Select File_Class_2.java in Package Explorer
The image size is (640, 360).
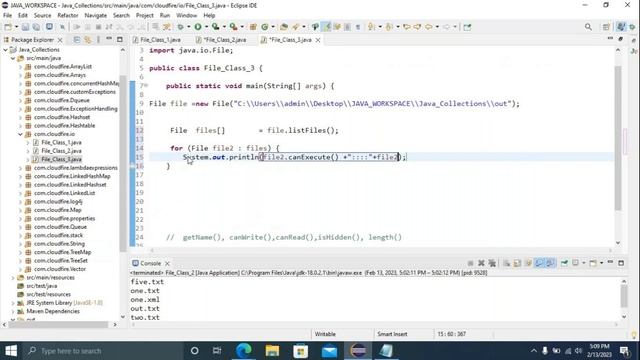pyautogui.click(x=61, y=151)
